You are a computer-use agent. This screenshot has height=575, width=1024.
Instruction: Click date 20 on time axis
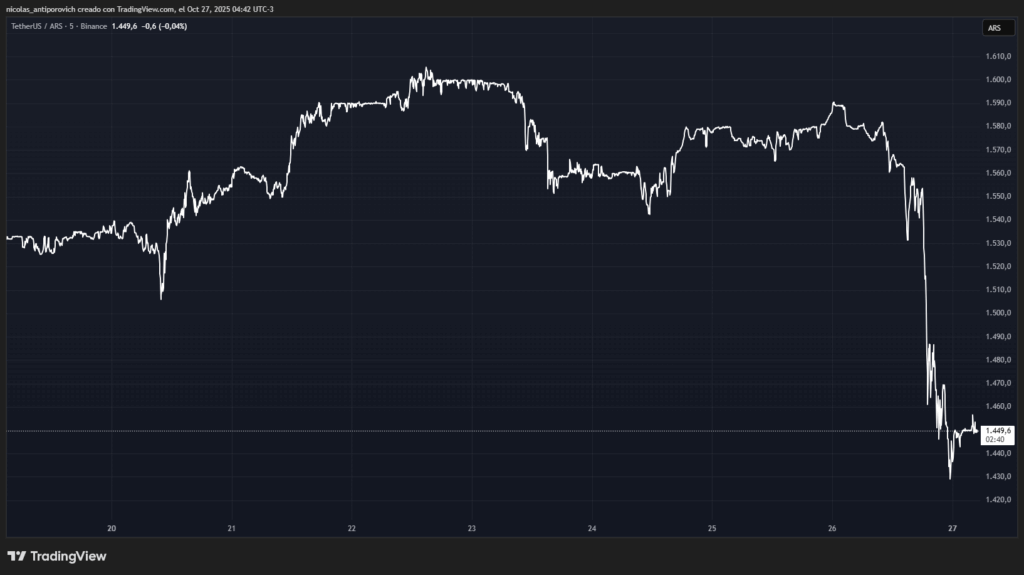[111, 528]
